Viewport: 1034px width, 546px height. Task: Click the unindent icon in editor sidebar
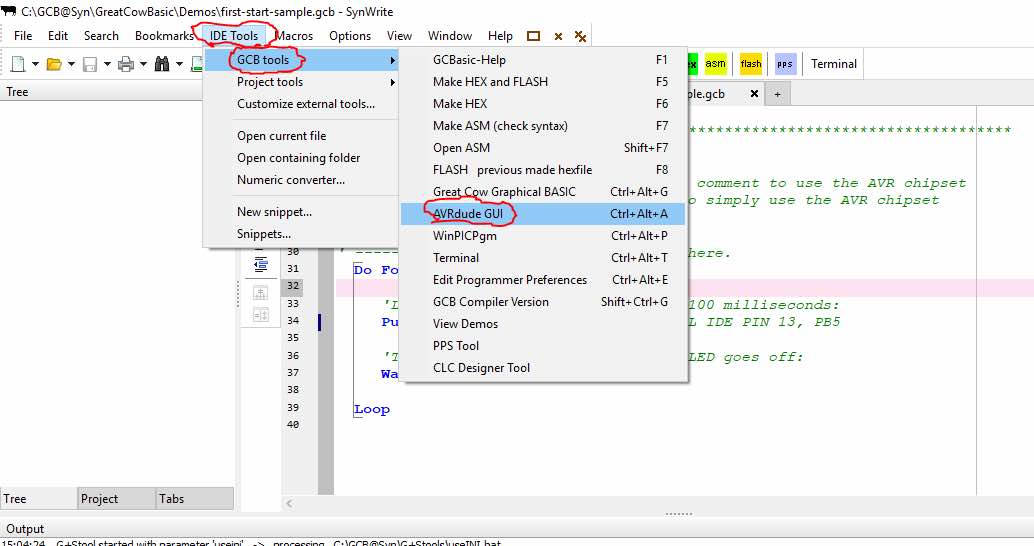tap(260, 264)
